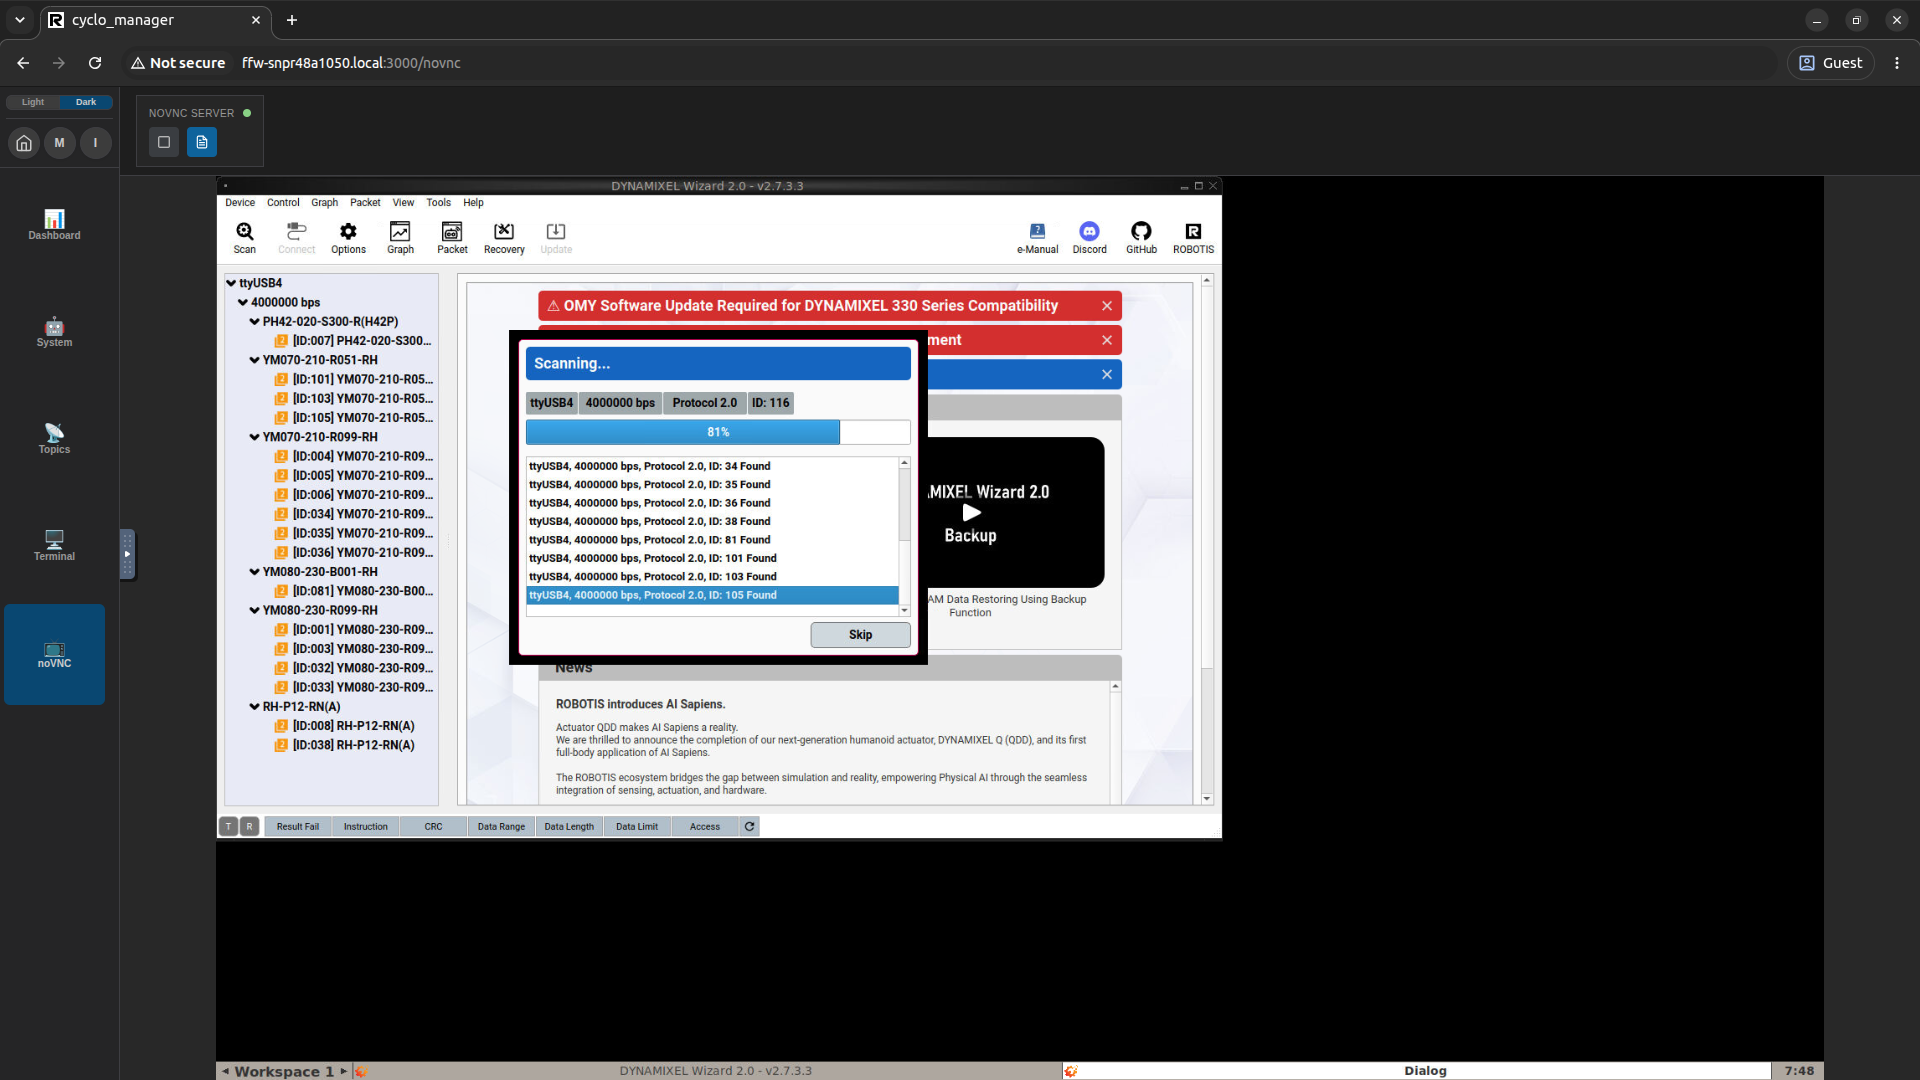Open the GitHub icon

point(1141,238)
